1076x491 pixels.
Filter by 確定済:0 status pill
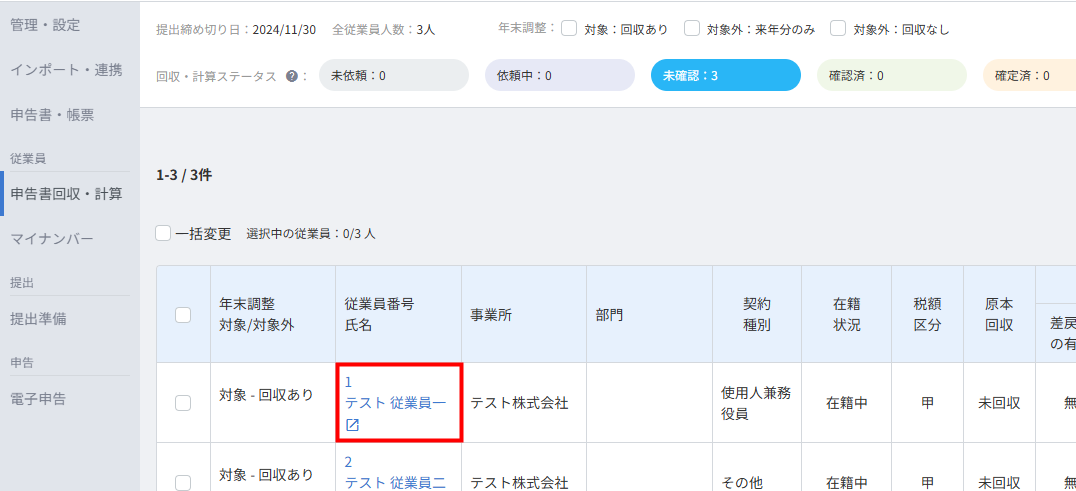[x=1029, y=75]
